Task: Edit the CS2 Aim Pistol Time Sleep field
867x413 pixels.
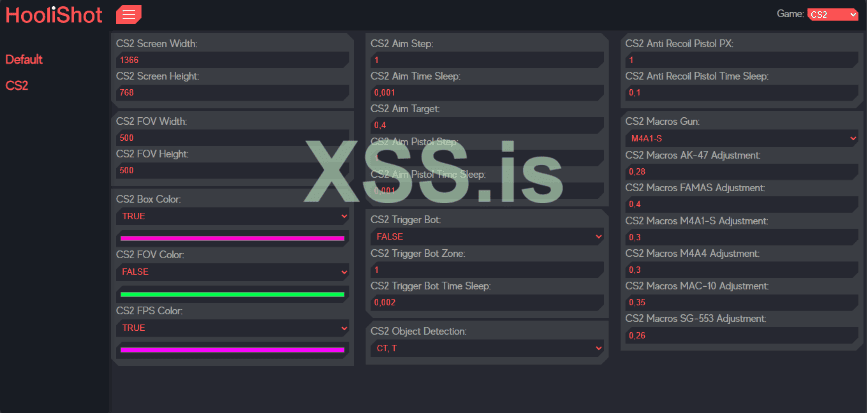Action: click(487, 191)
